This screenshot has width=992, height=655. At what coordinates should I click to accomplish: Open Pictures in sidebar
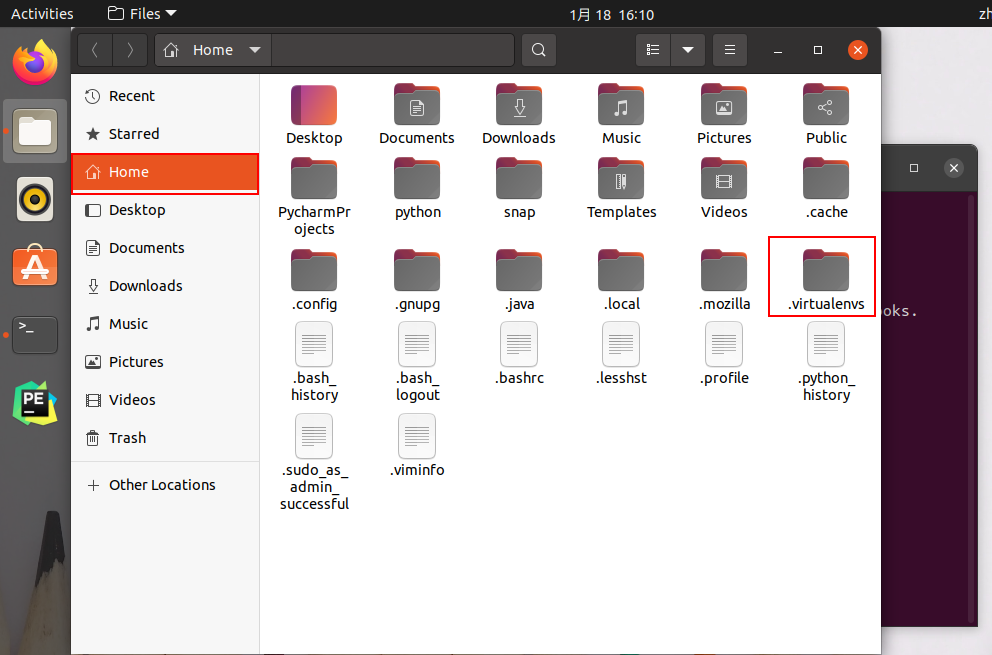point(165,362)
